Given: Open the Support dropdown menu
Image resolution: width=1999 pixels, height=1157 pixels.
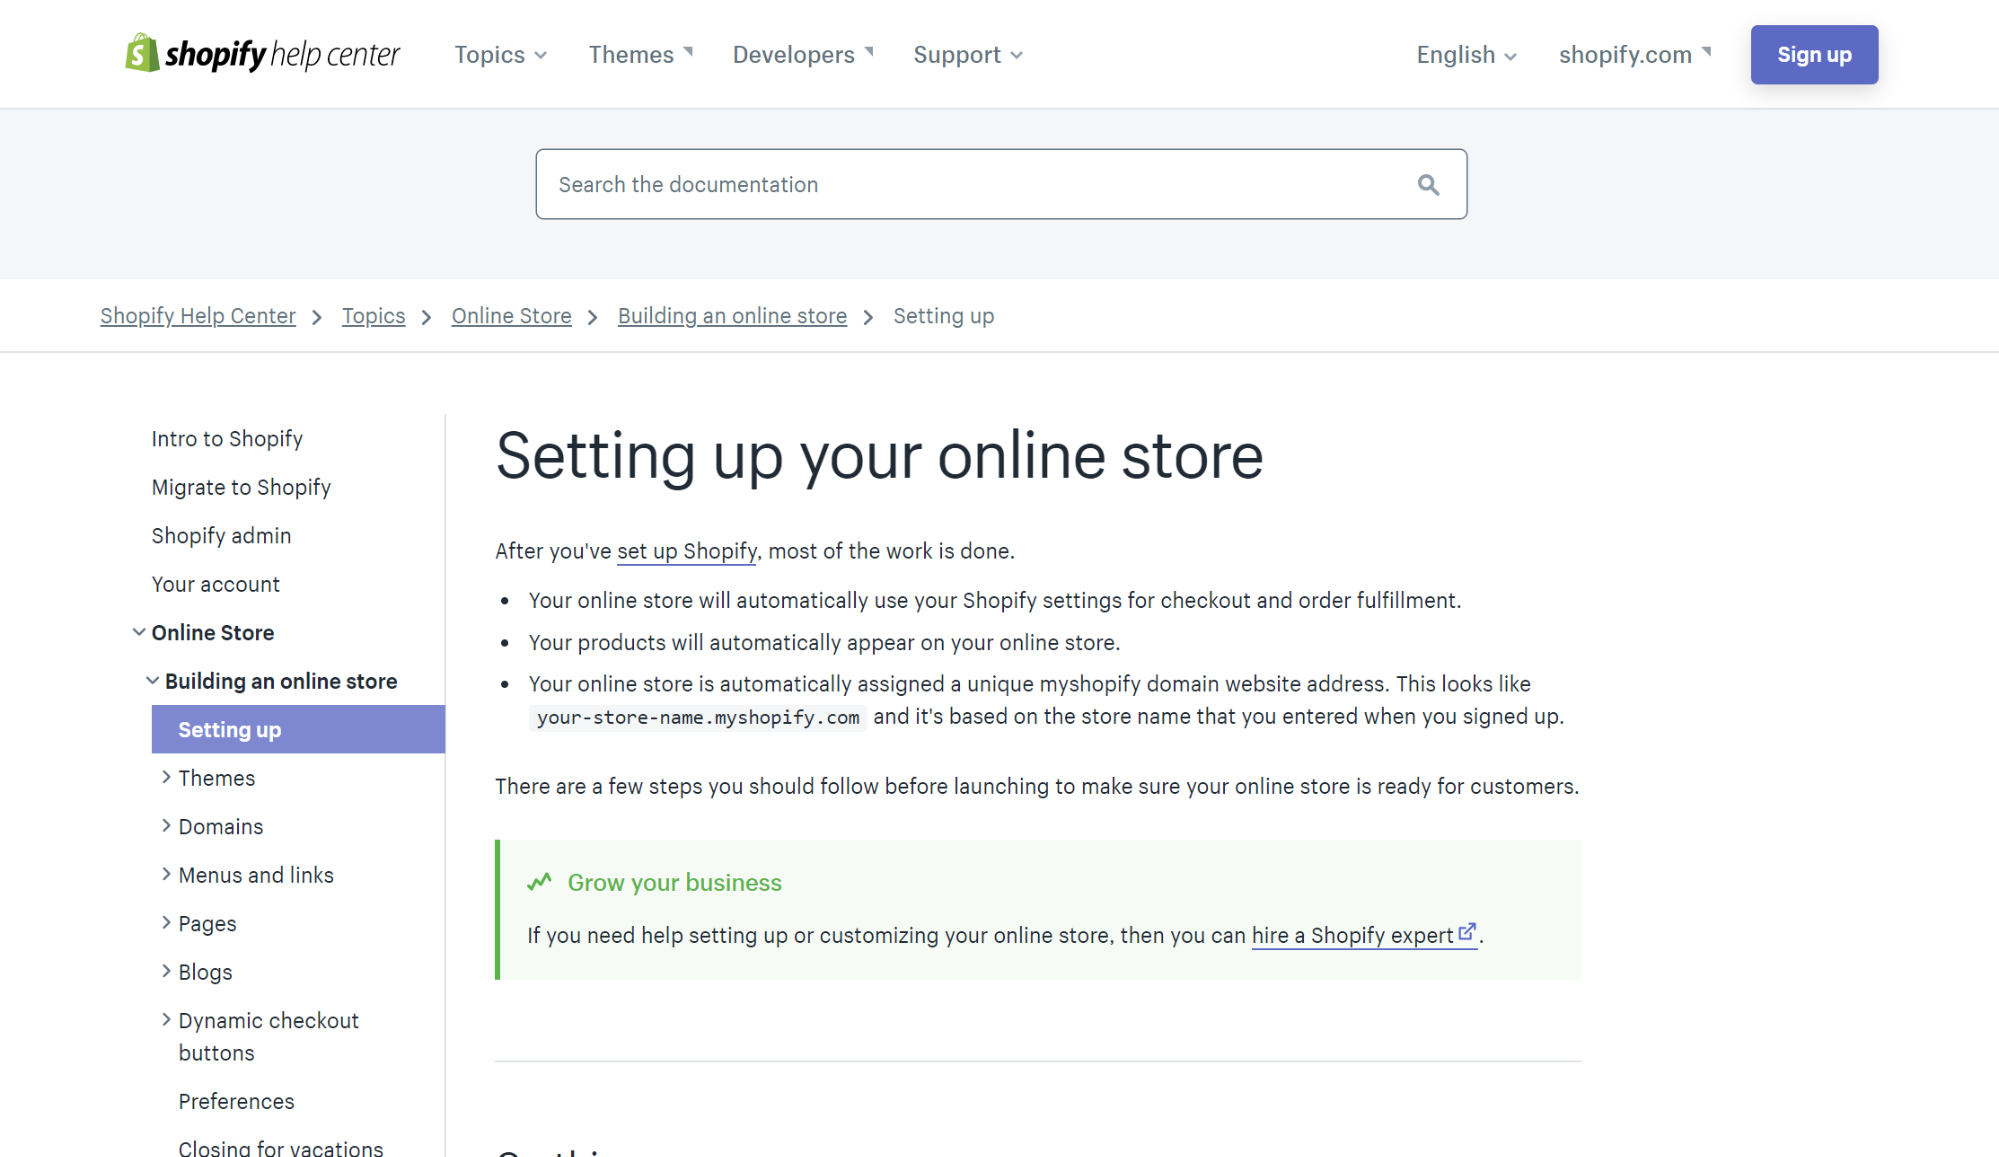Looking at the screenshot, I should (967, 55).
